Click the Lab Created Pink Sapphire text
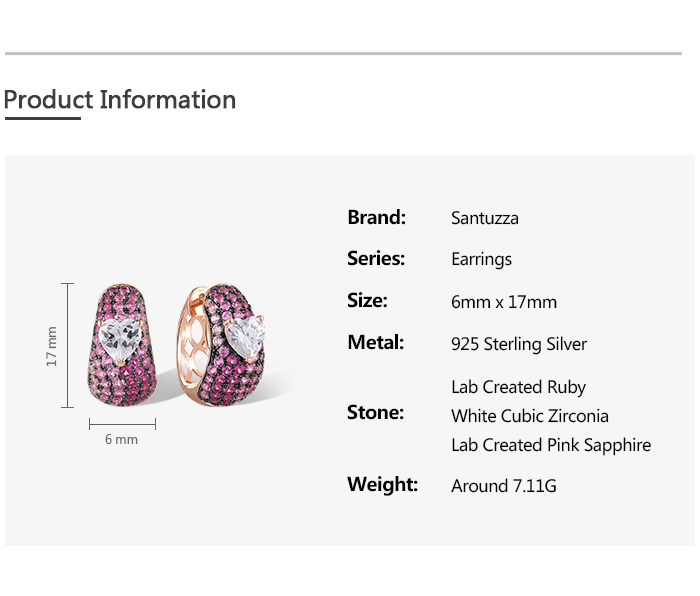 [551, 445]
